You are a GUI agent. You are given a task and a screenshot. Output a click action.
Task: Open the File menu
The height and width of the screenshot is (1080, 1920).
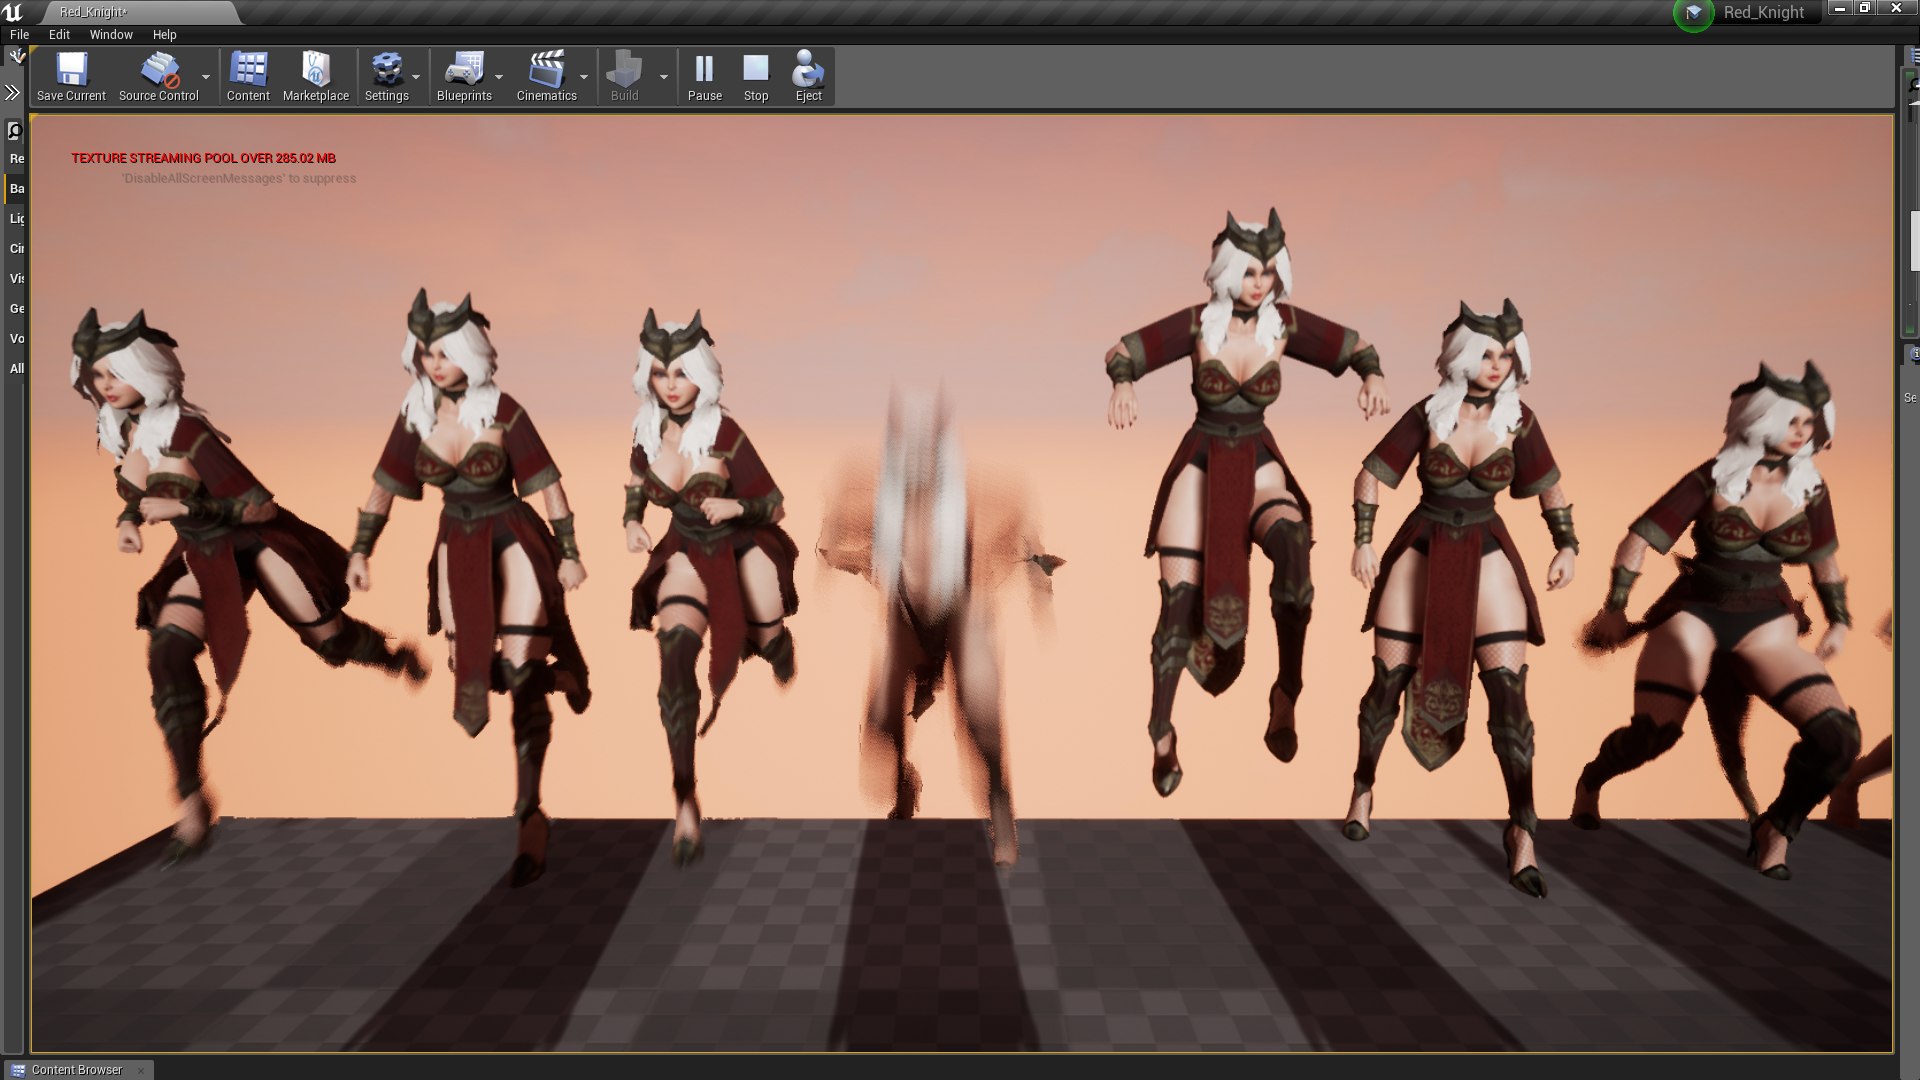click(19, 34)
